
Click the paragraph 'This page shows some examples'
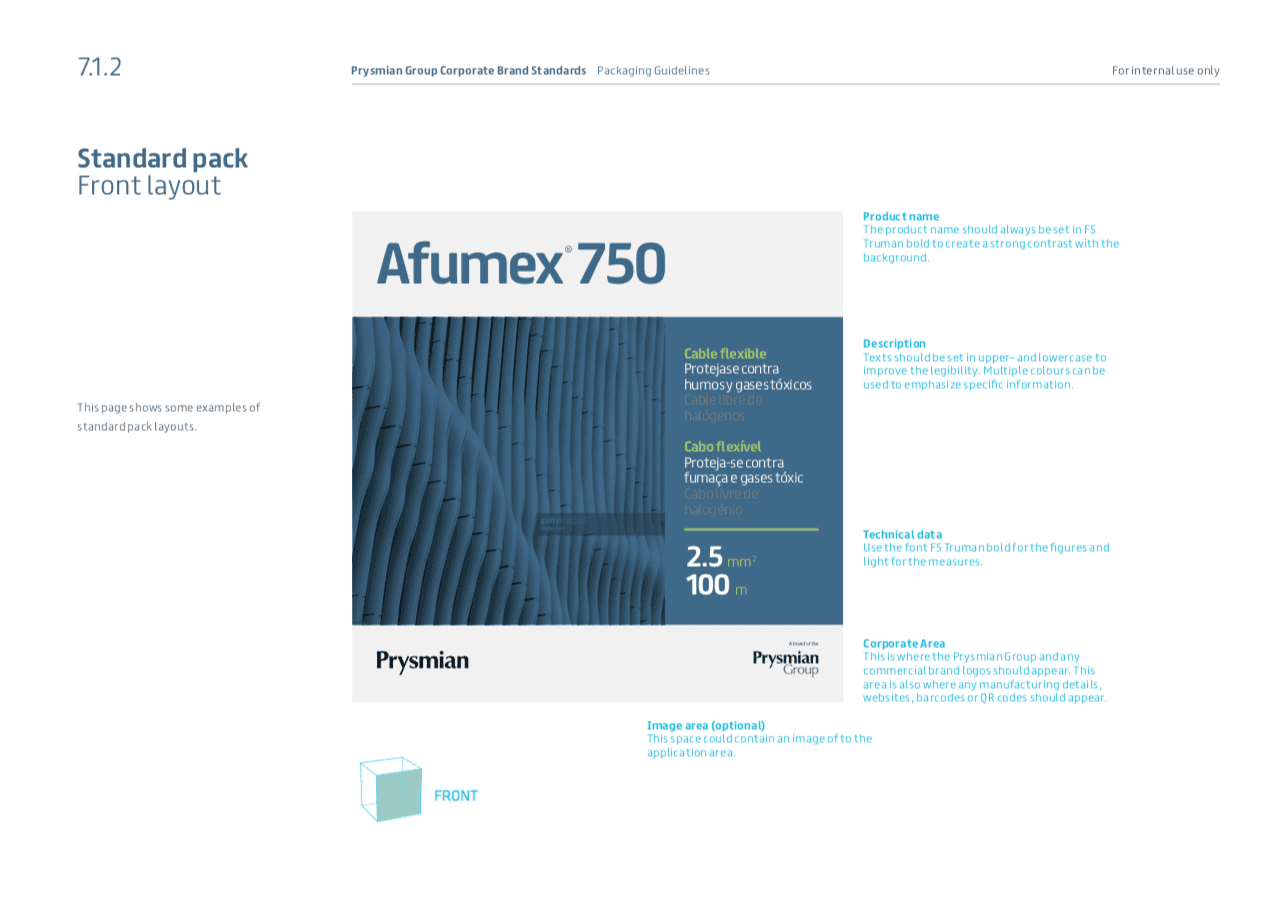(169, 417)
